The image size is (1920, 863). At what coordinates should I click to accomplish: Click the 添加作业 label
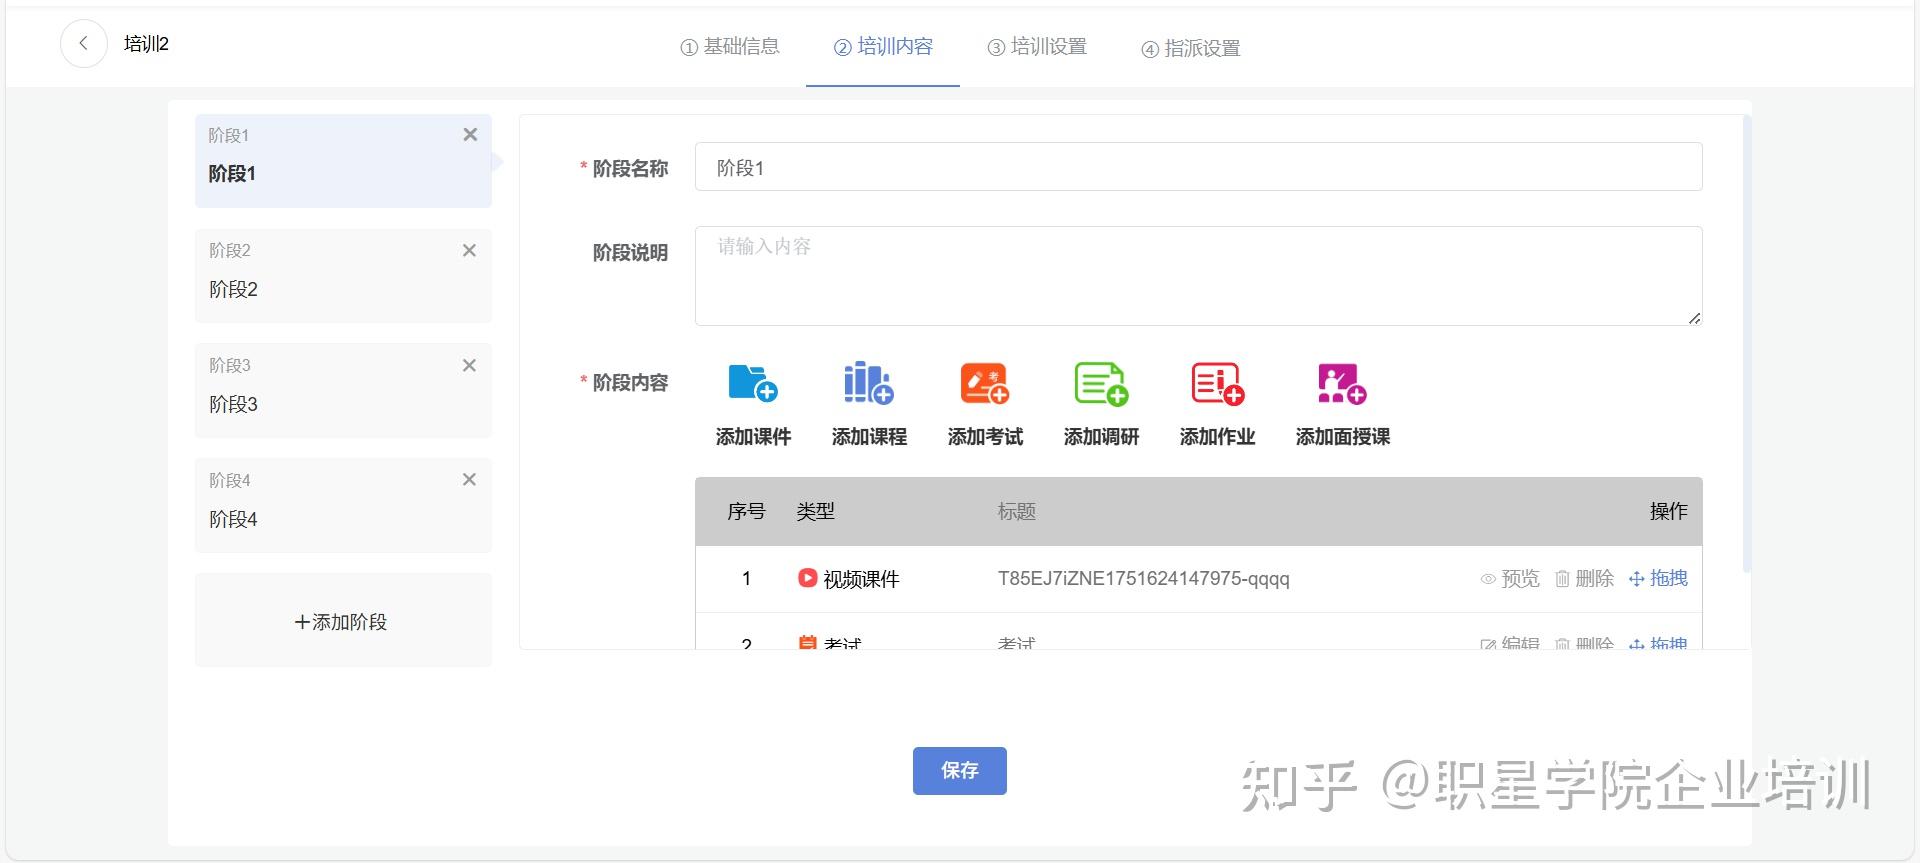tap(1217, 437)
